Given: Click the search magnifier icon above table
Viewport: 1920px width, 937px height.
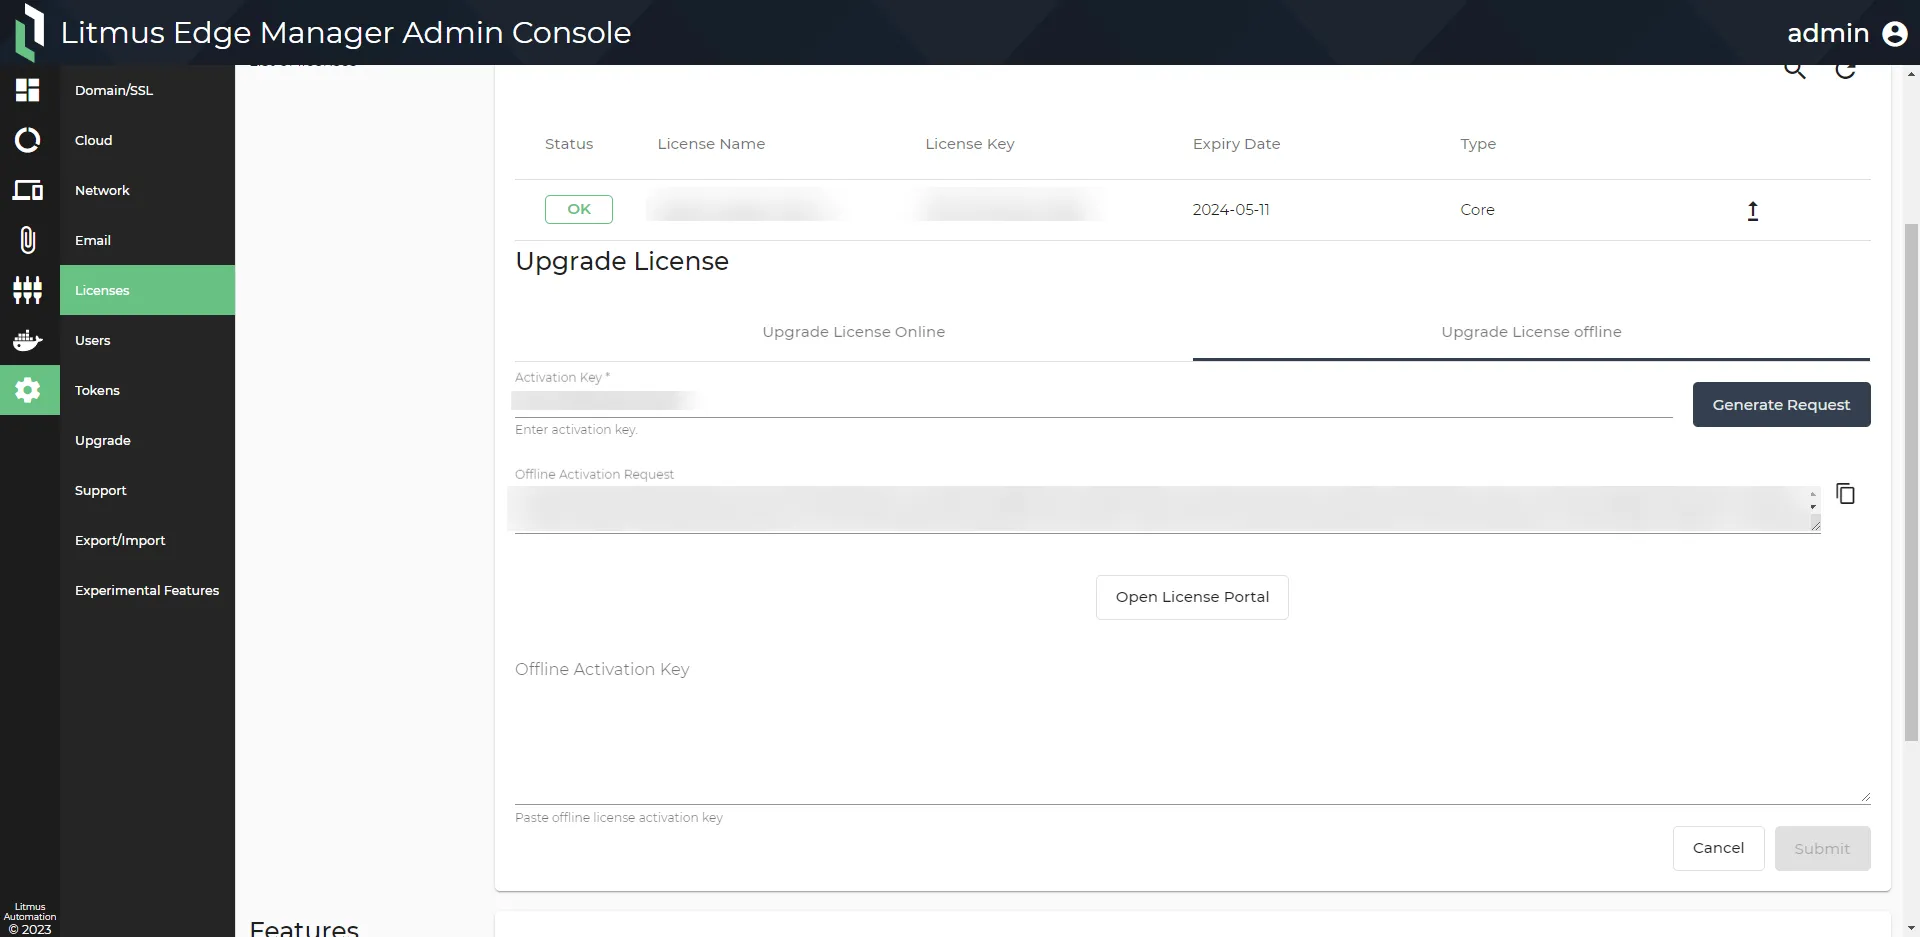Looking at the screenshot, I should click(1795, 69).
